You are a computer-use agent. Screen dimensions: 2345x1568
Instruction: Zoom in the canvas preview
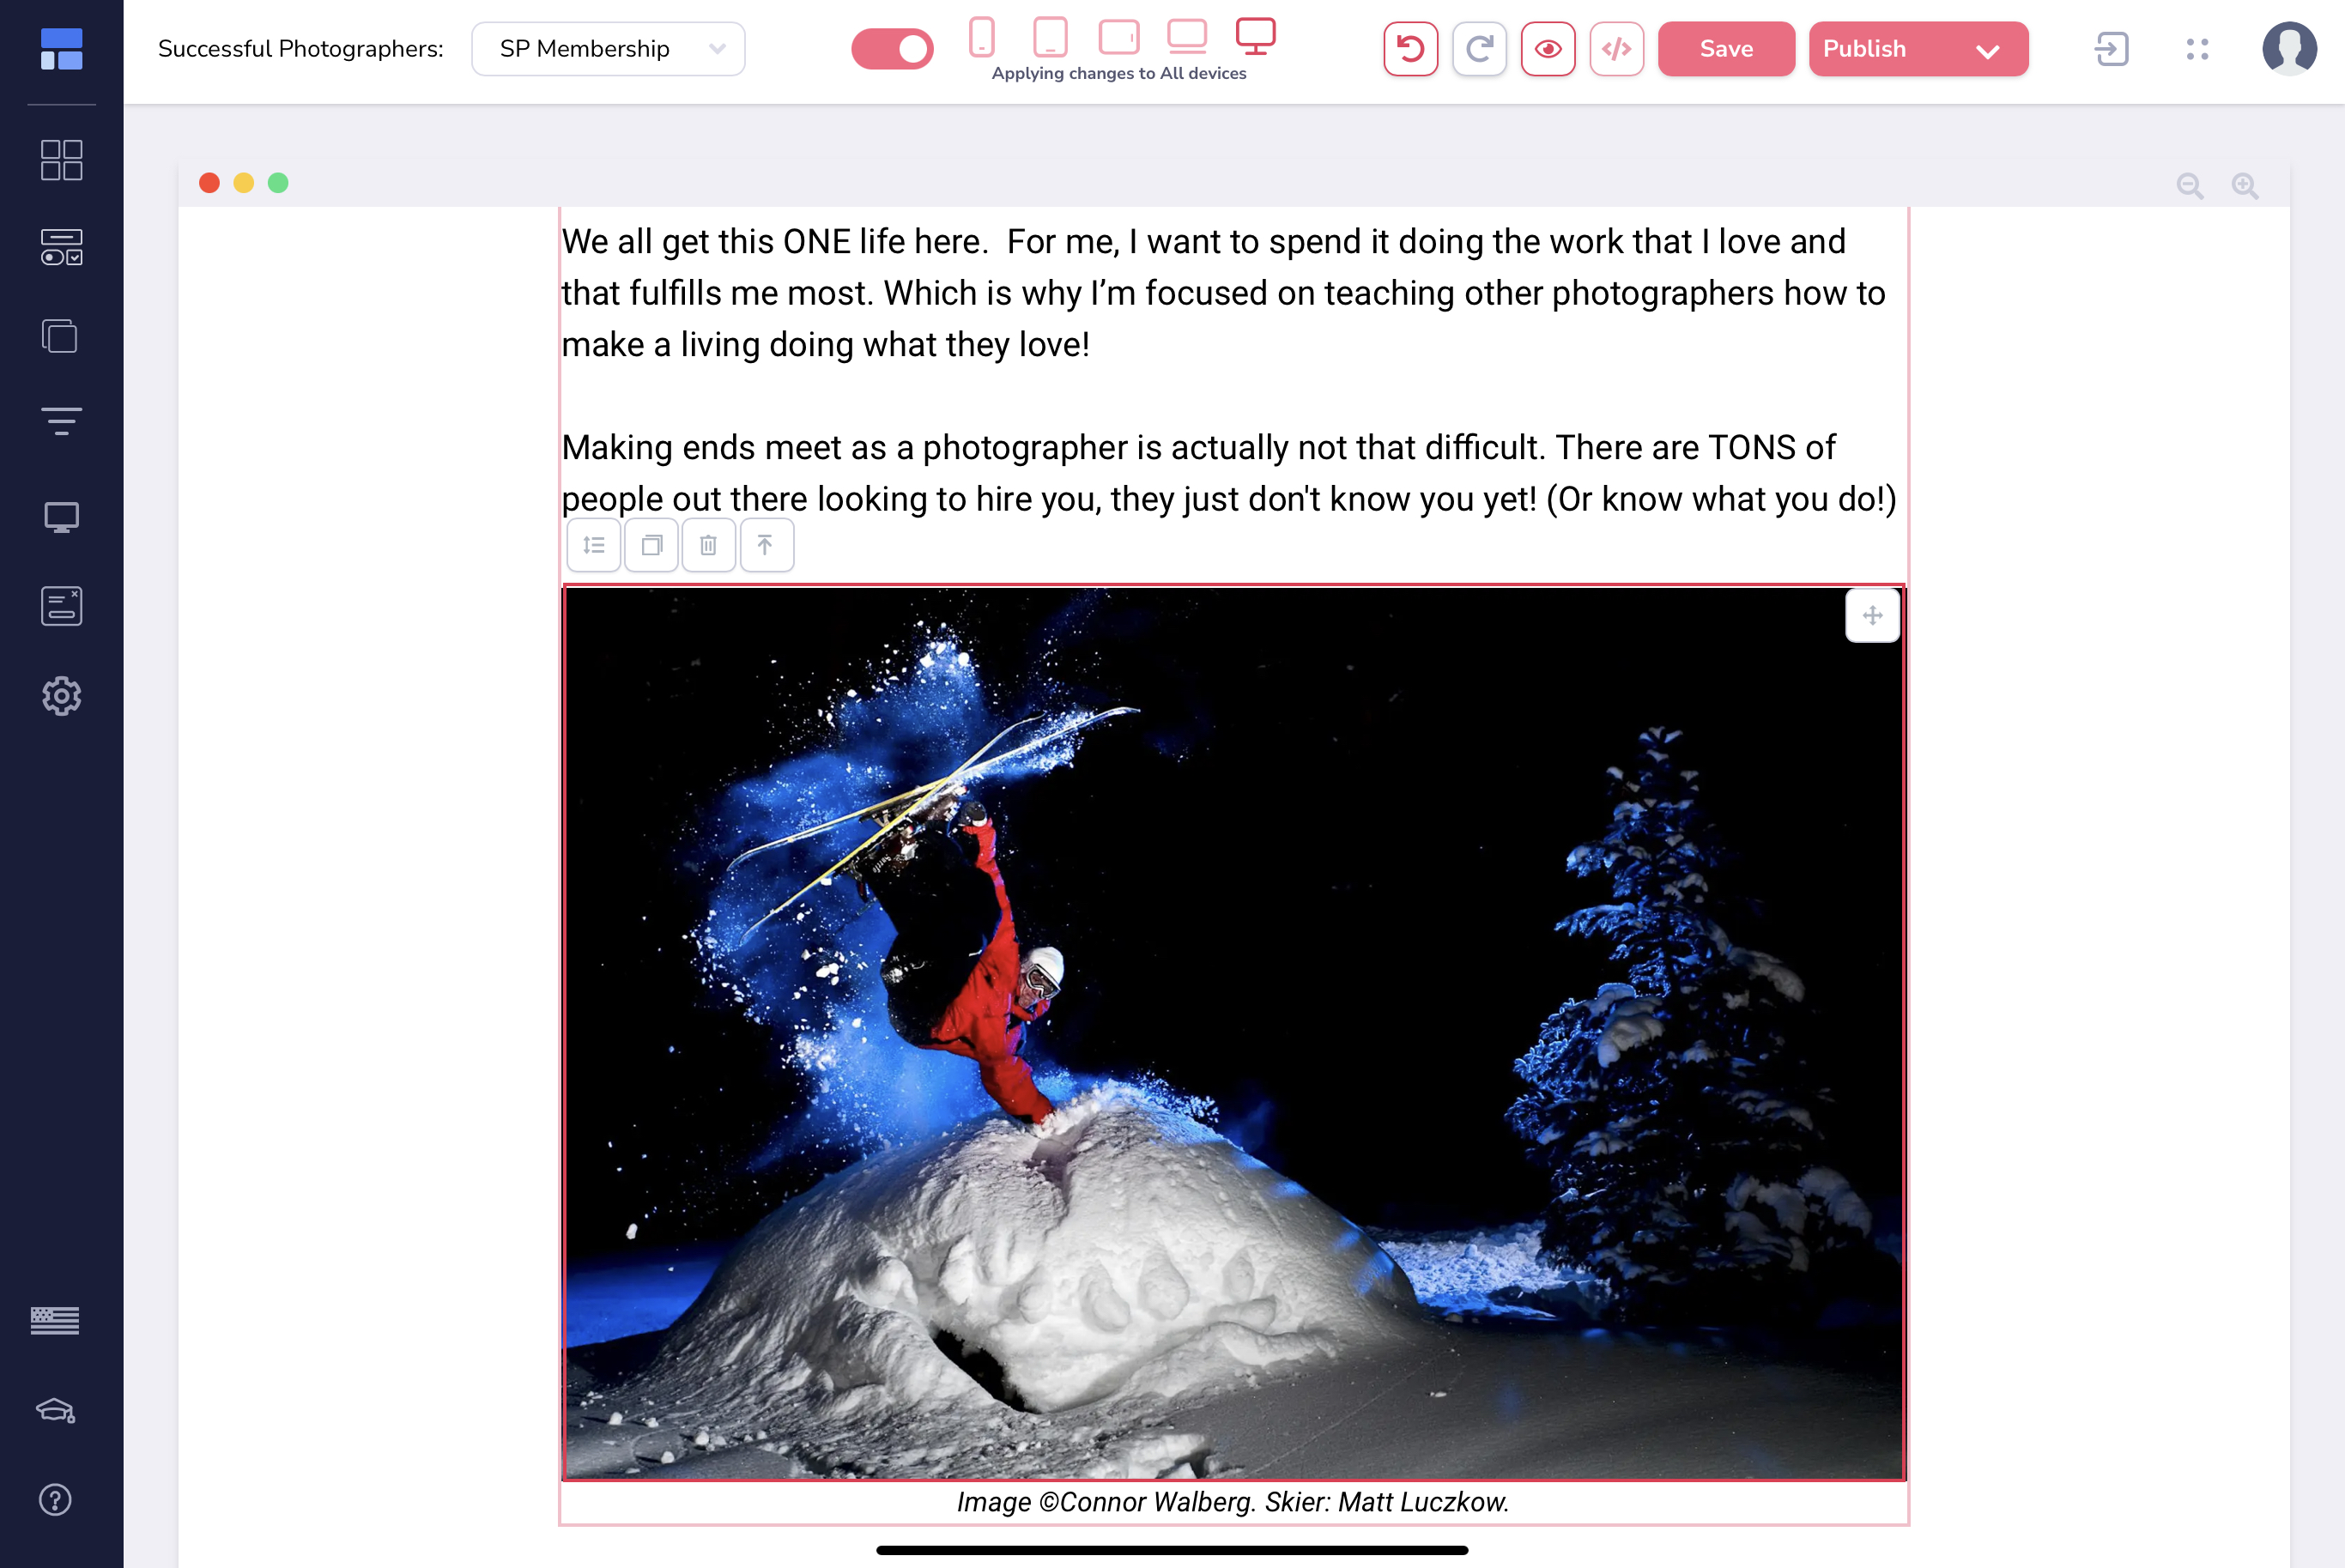pos(2245,186)
